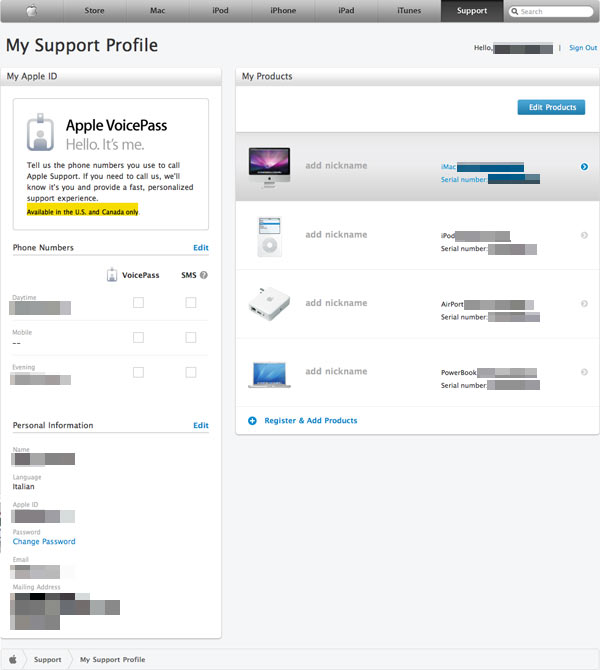Click the Change Password link

(44, 541)
